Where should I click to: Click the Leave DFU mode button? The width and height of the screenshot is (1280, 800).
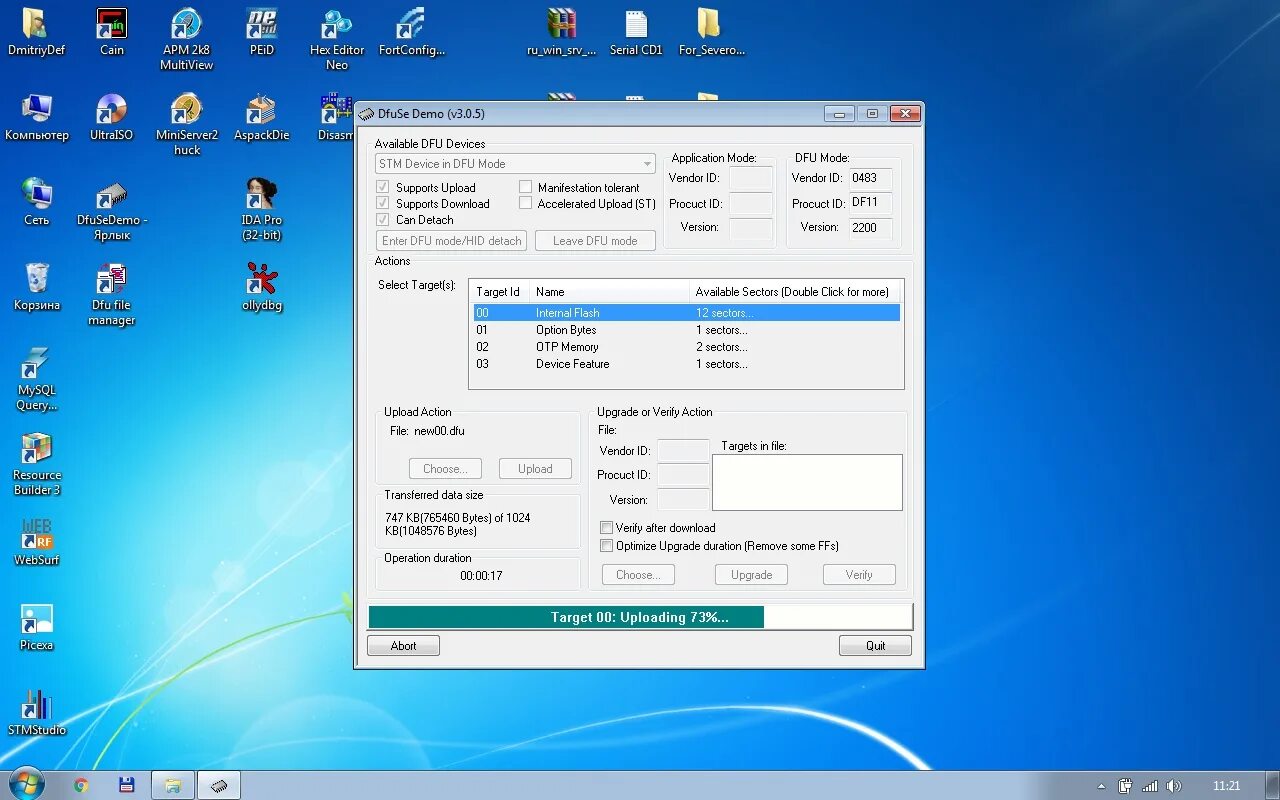pos(595,241)
